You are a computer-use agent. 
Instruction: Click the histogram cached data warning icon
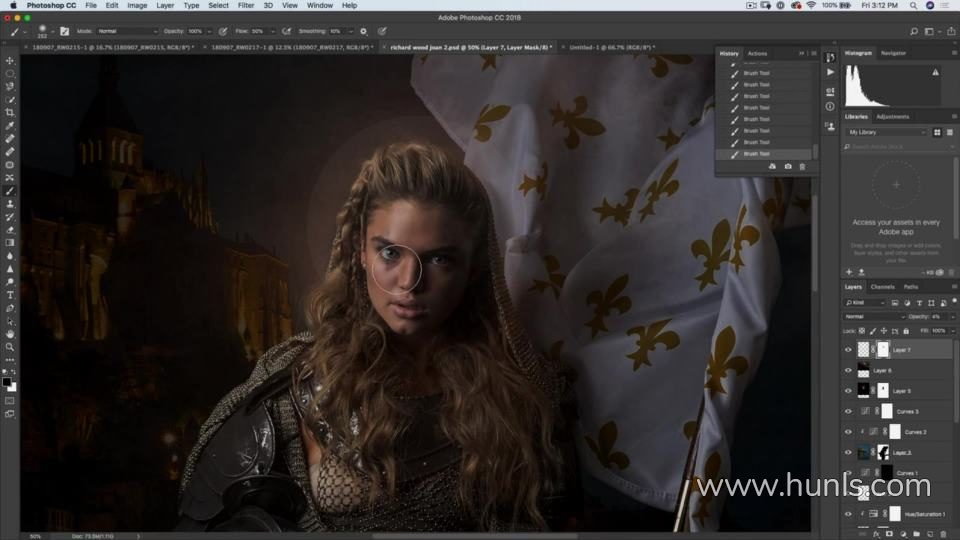[935, 72]
